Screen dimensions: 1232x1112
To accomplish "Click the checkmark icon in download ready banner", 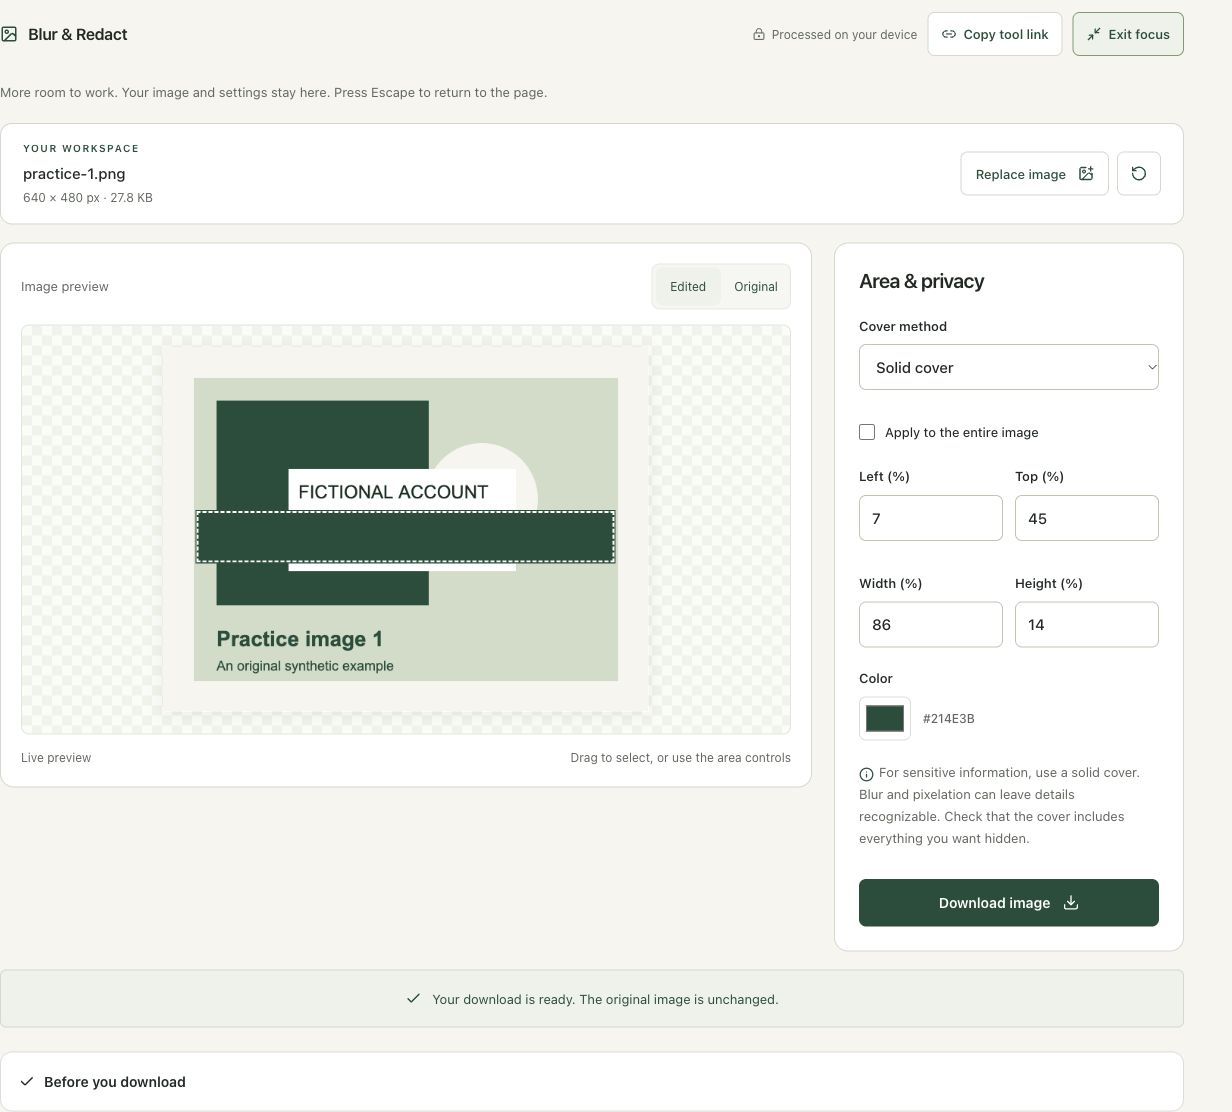I will point(413,998).
